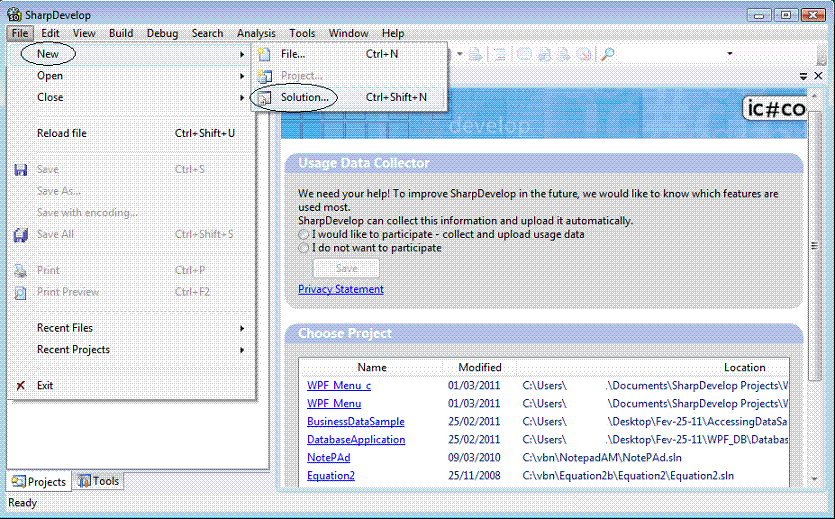Click the Location column header
835x519 pixels.
tap(653, 367)
